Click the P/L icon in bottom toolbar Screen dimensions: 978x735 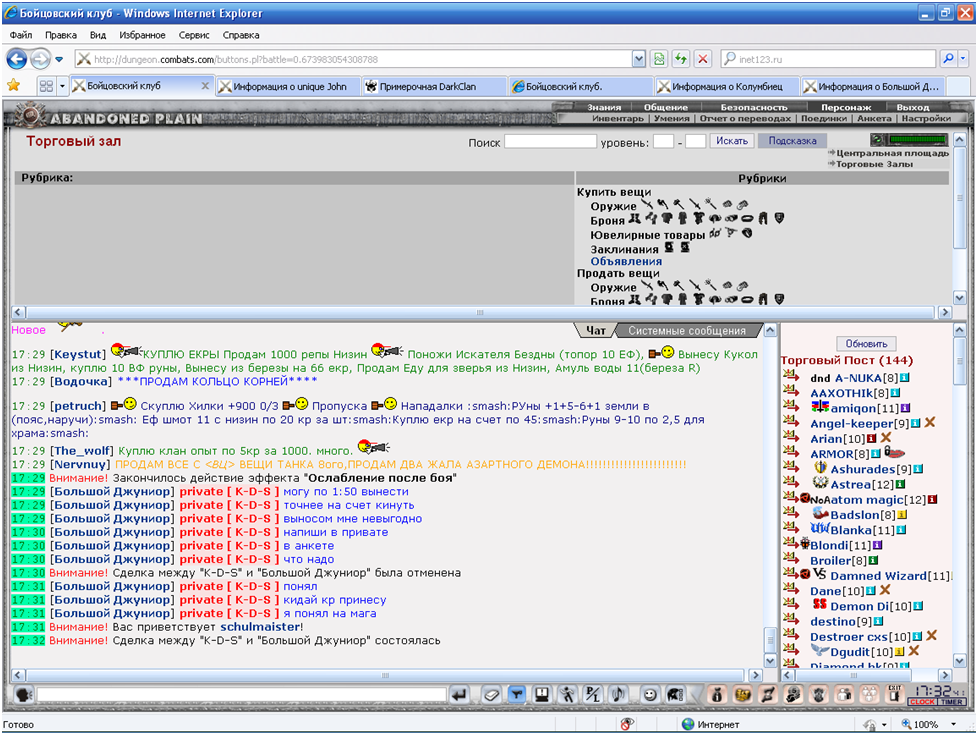click(x=593, y=694)
